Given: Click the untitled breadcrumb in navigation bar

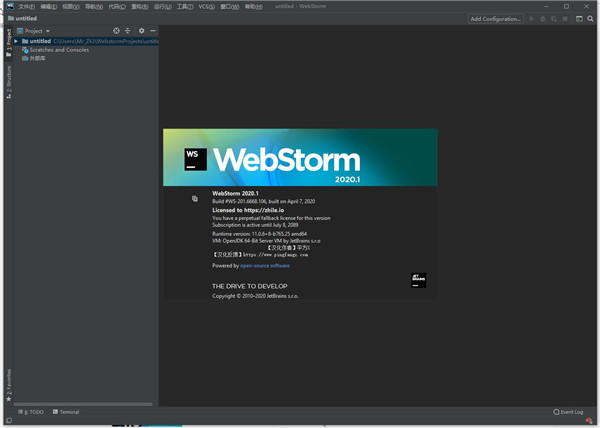Looking at the screenshot, I should [x=22, y=18].
